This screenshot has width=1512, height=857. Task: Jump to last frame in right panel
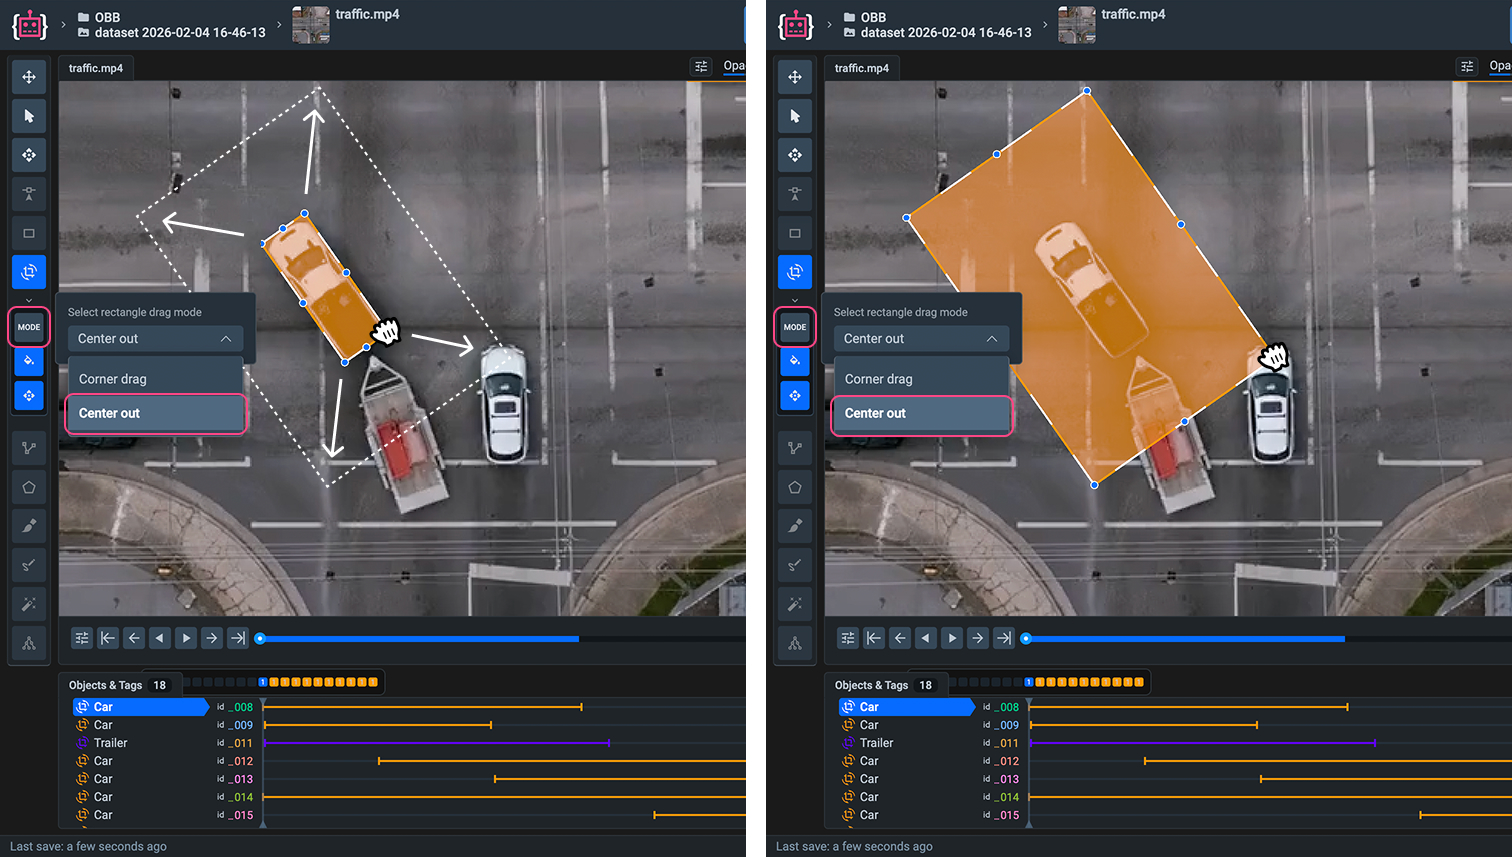point(1004,638)
